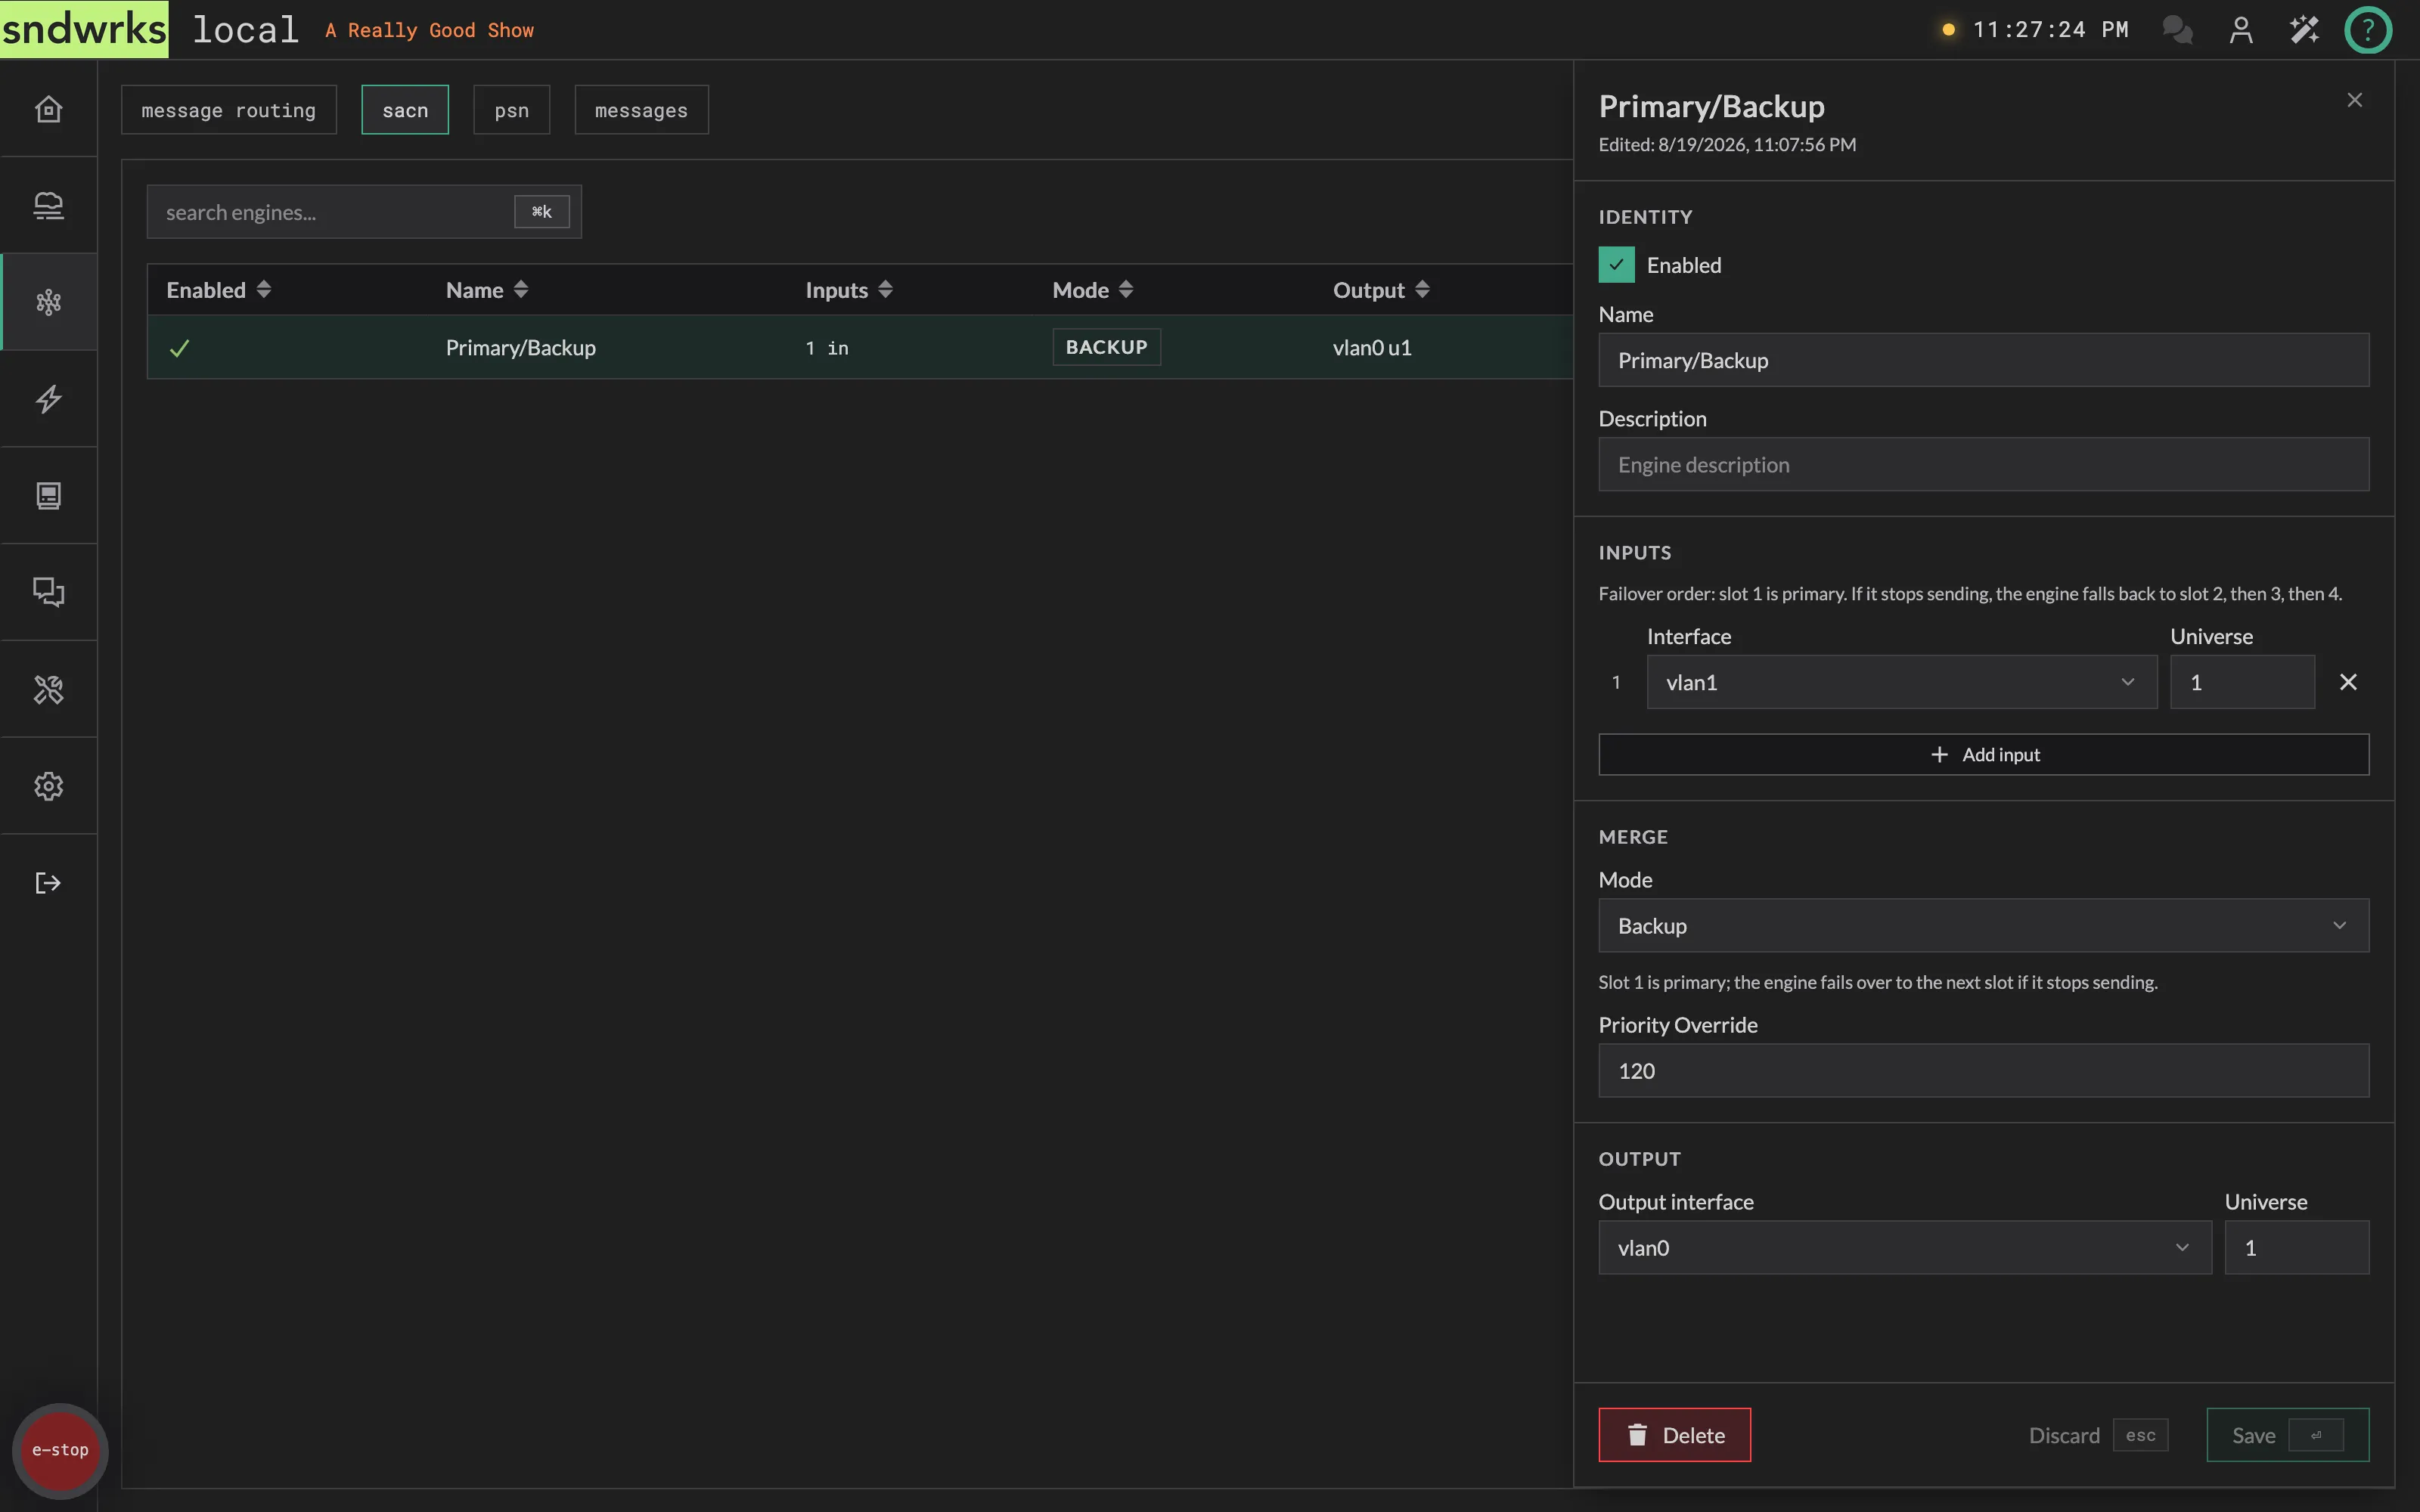Click the Output Universe field
Image resolution: width=2420 pixels, height=1512 pixels.
coord(2296,1247)
